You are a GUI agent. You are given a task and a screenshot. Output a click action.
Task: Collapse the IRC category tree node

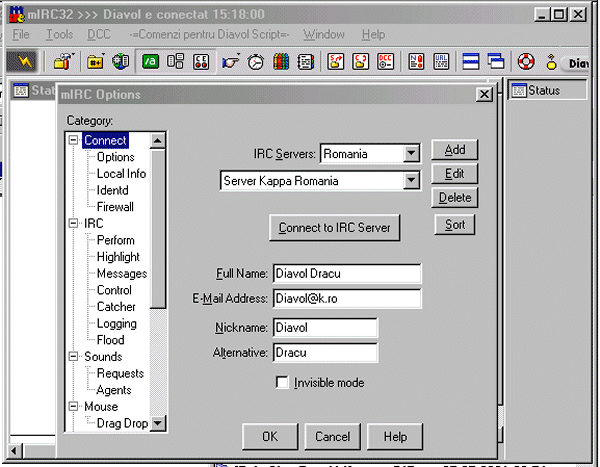[73, 223]
